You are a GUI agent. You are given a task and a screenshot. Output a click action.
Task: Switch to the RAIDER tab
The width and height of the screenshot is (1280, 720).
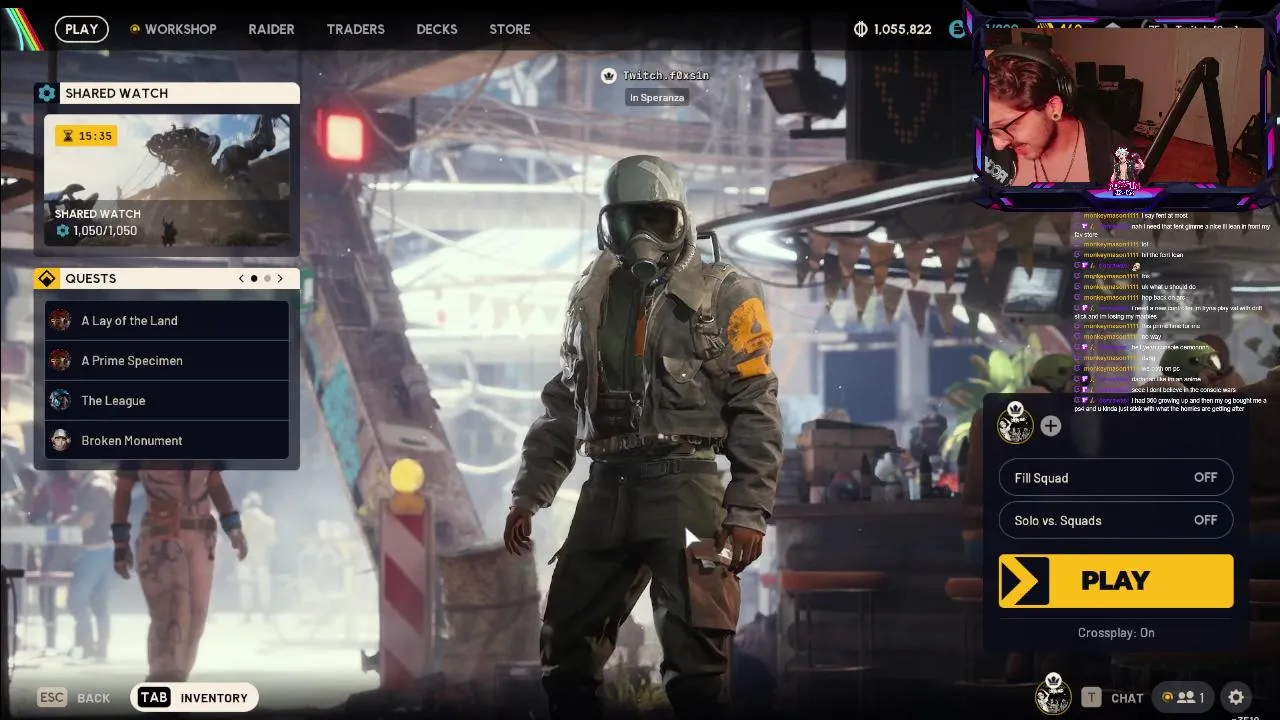point(271,29)
